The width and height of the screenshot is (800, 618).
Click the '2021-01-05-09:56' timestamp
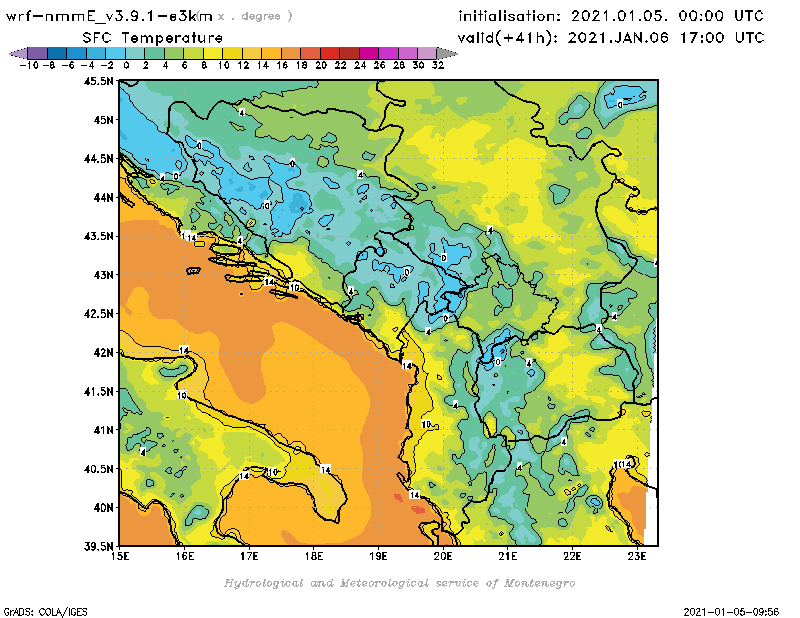tap(731, 612)
